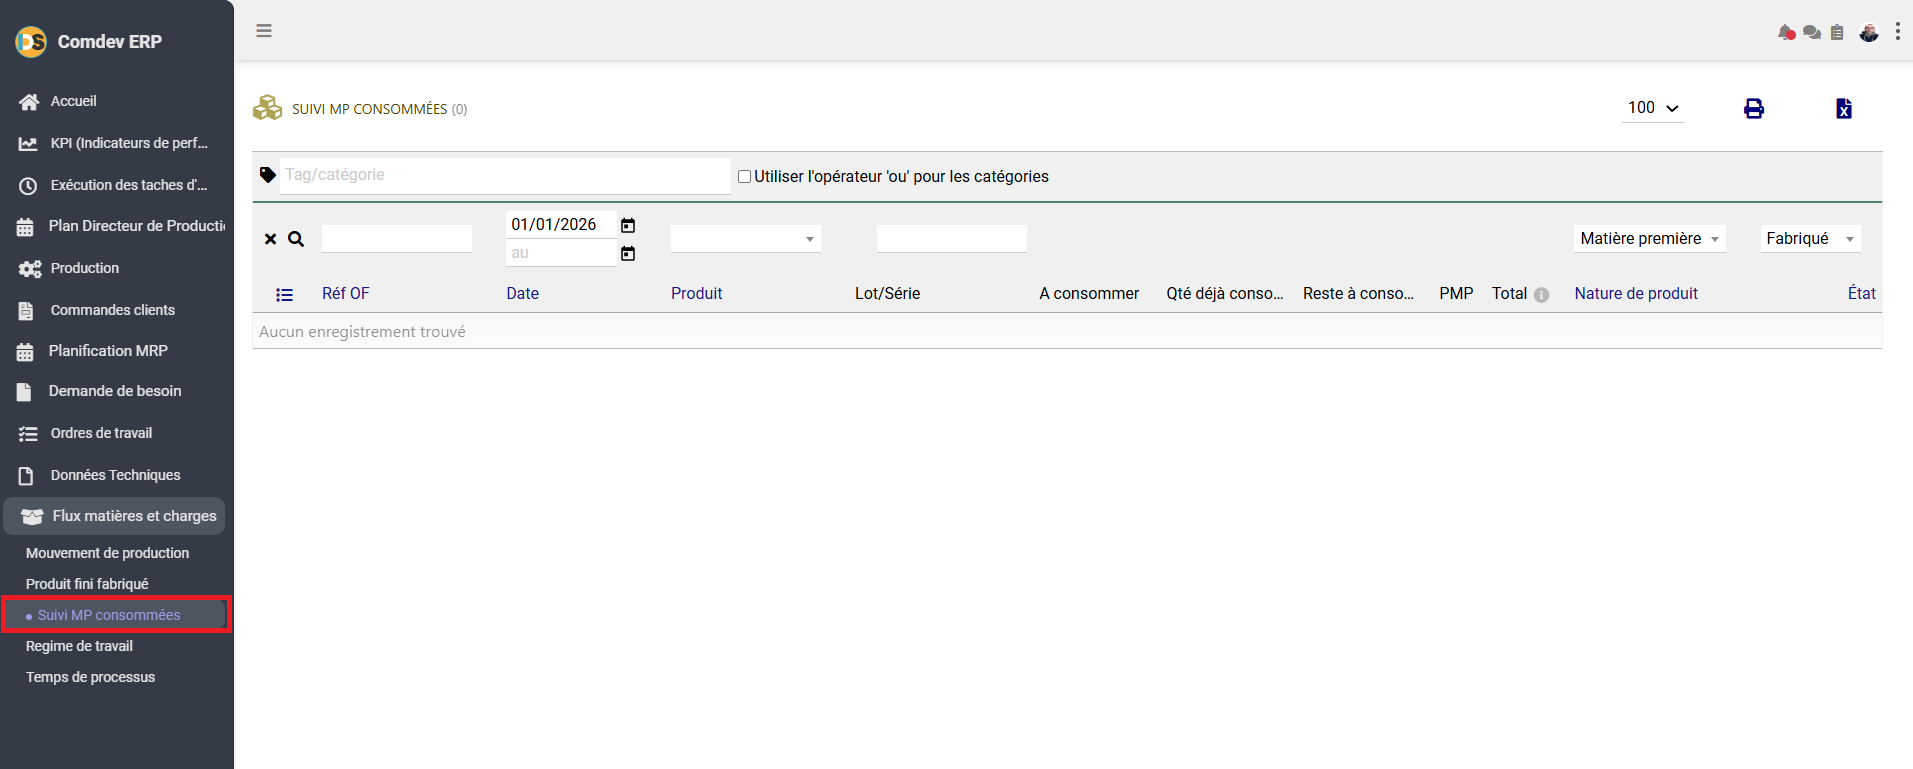Viewport: 1913px width, 769px height.
Task: Open KPI indicators menu item
Action: click(129, 143)
